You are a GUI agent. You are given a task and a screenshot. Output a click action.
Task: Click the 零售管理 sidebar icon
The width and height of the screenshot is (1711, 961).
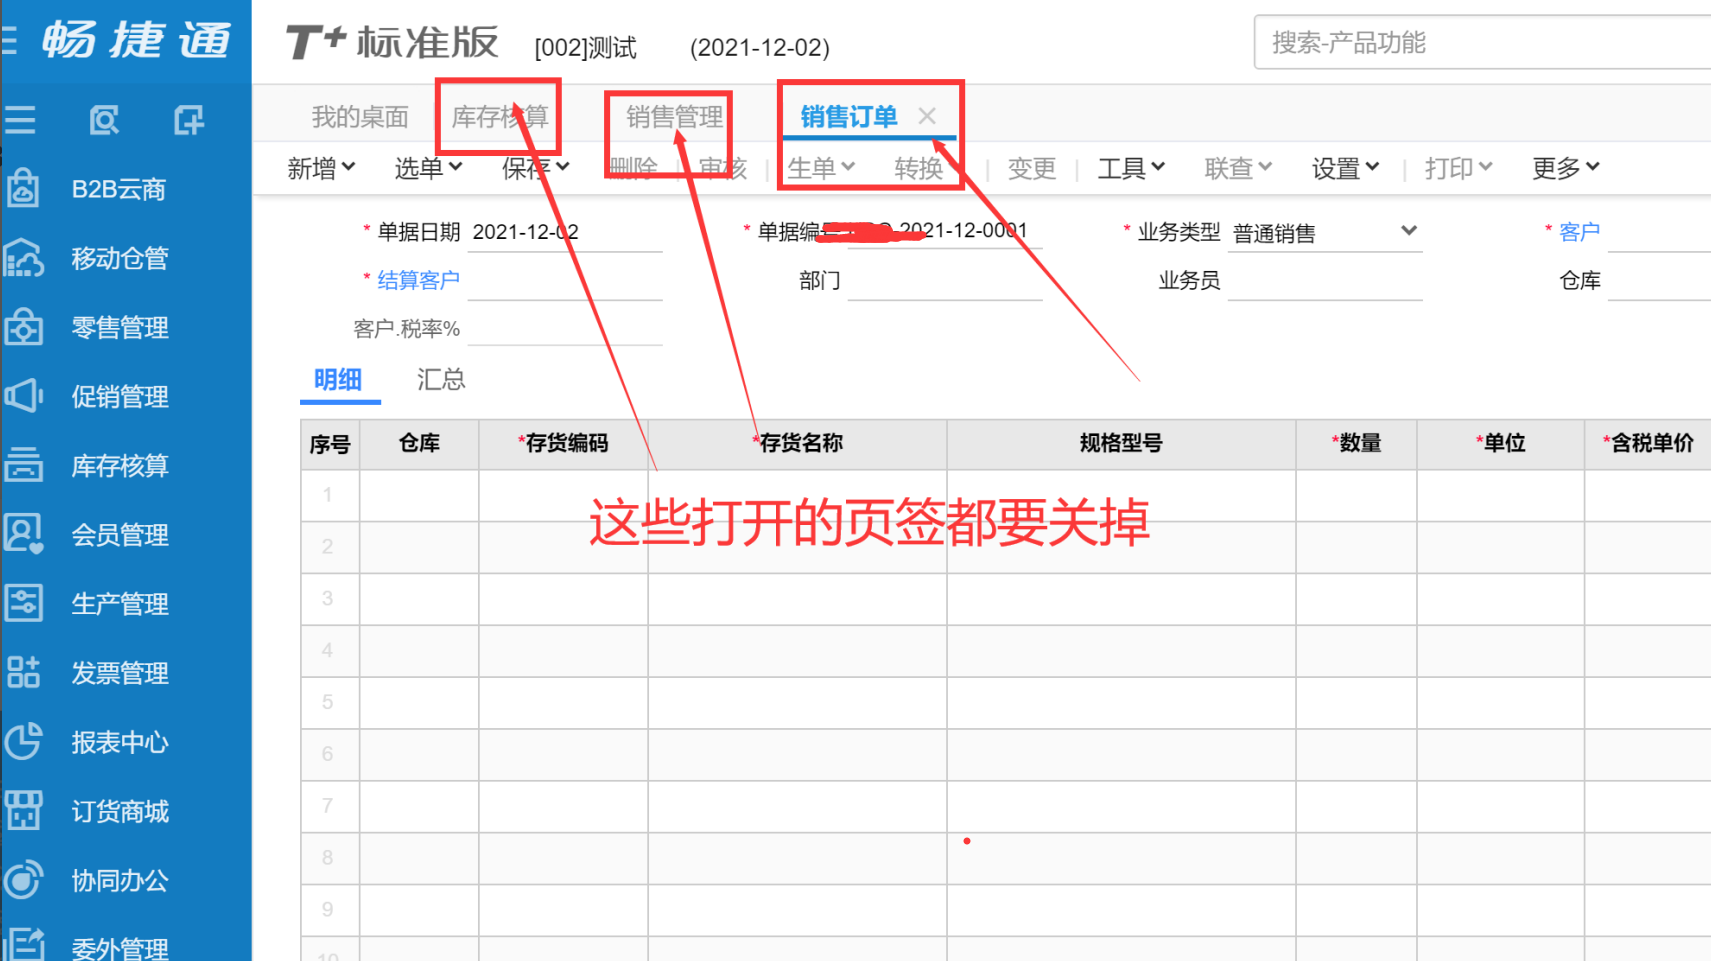pyautogui.click(x=23, y=327)
